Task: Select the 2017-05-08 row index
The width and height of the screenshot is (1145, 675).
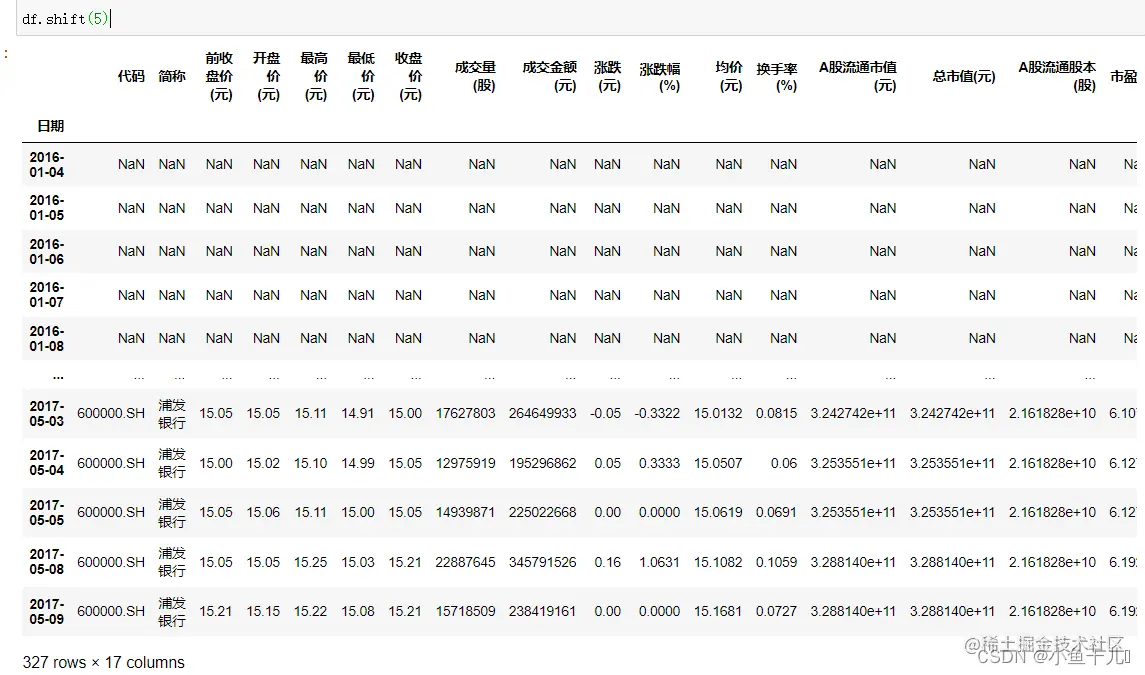Action: (47, 561)
